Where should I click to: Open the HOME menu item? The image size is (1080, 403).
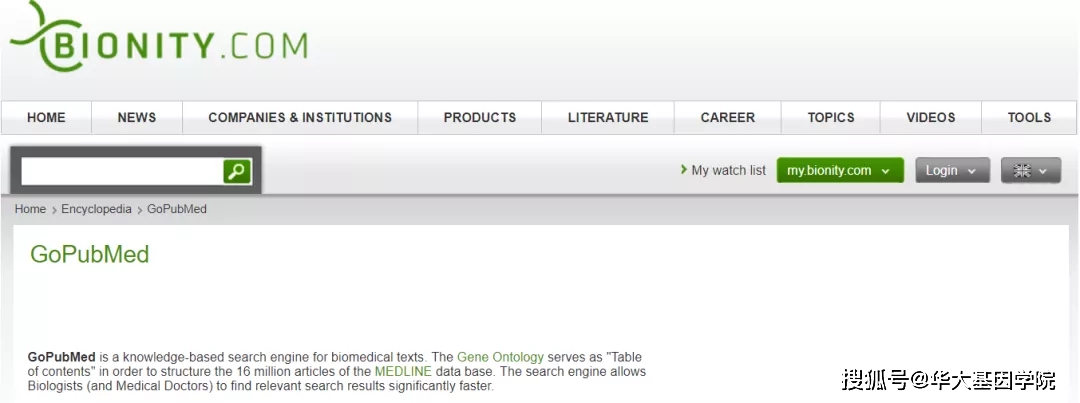click(46, 118)
